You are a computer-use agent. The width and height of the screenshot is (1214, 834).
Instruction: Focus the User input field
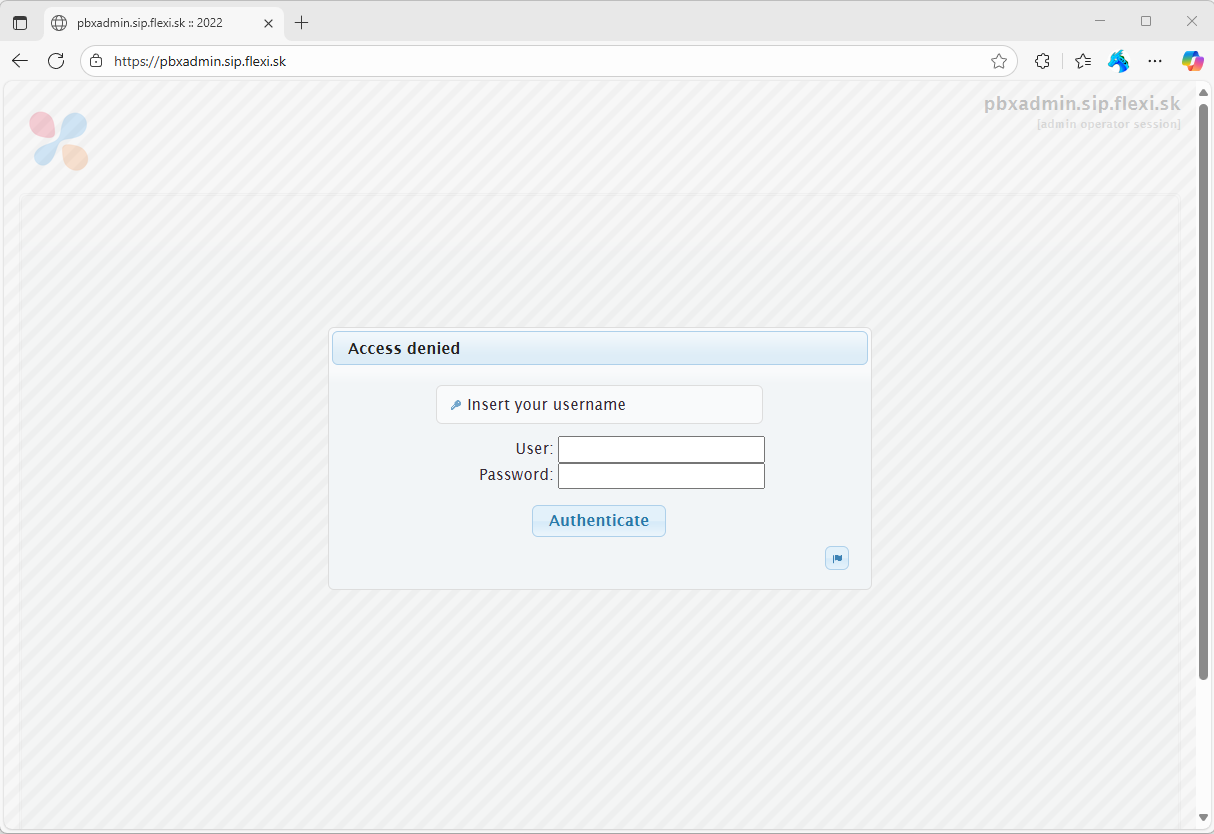(661, 449)
